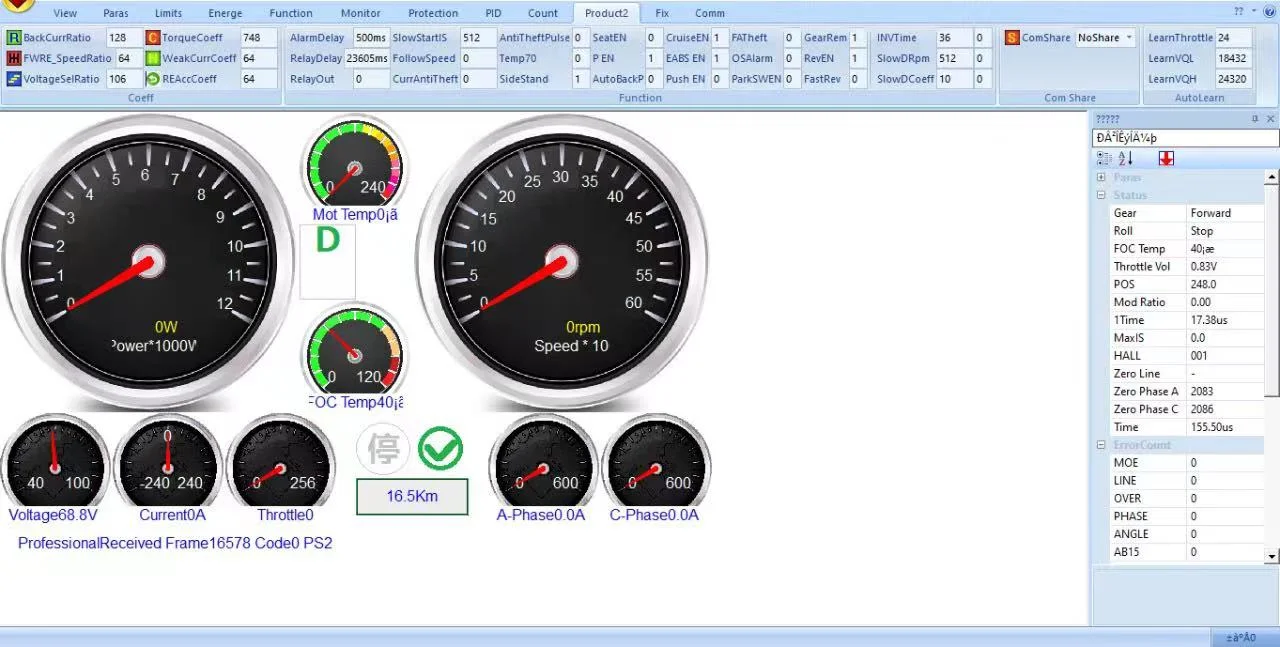Switch to the Count tab
Image resolution: width=1280 pixels, height=647 pixels.
pyautogui.click(x=543, y=14)
